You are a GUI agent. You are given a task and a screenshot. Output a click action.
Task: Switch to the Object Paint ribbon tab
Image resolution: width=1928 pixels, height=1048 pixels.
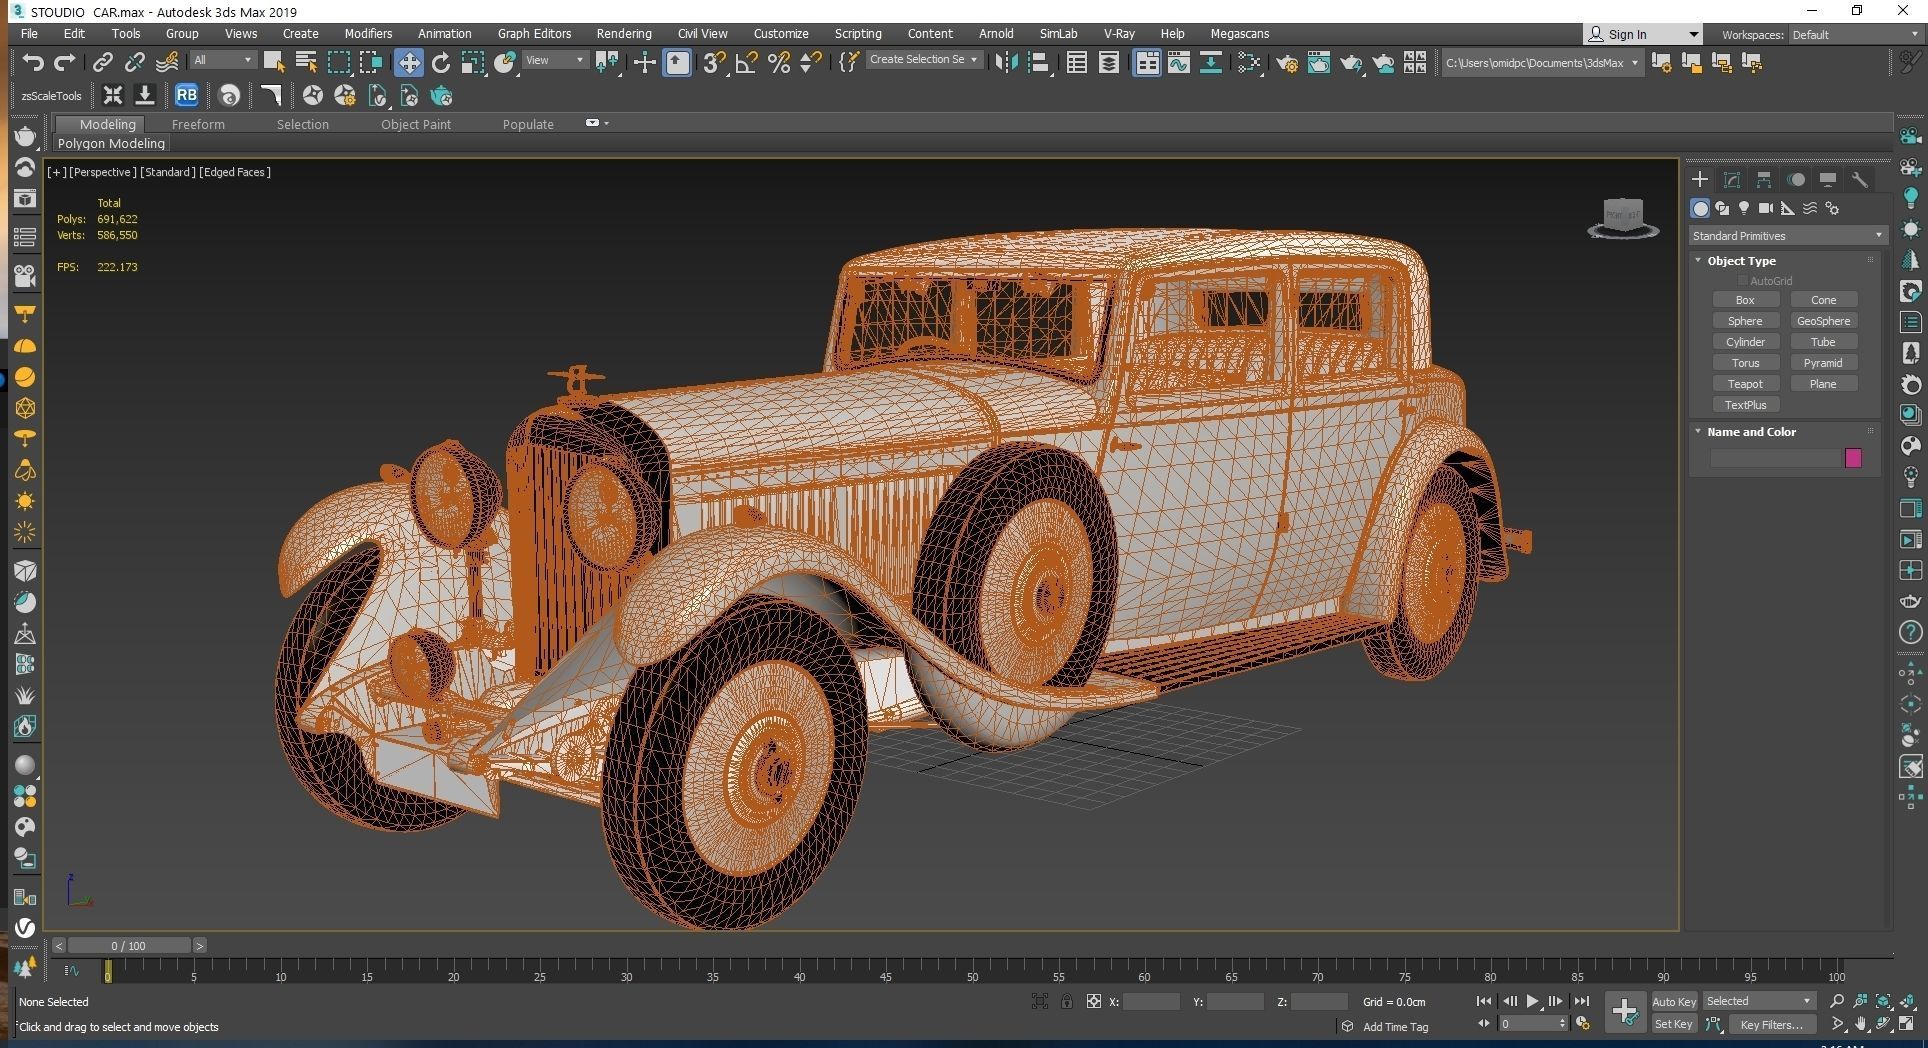pos(416,124)
